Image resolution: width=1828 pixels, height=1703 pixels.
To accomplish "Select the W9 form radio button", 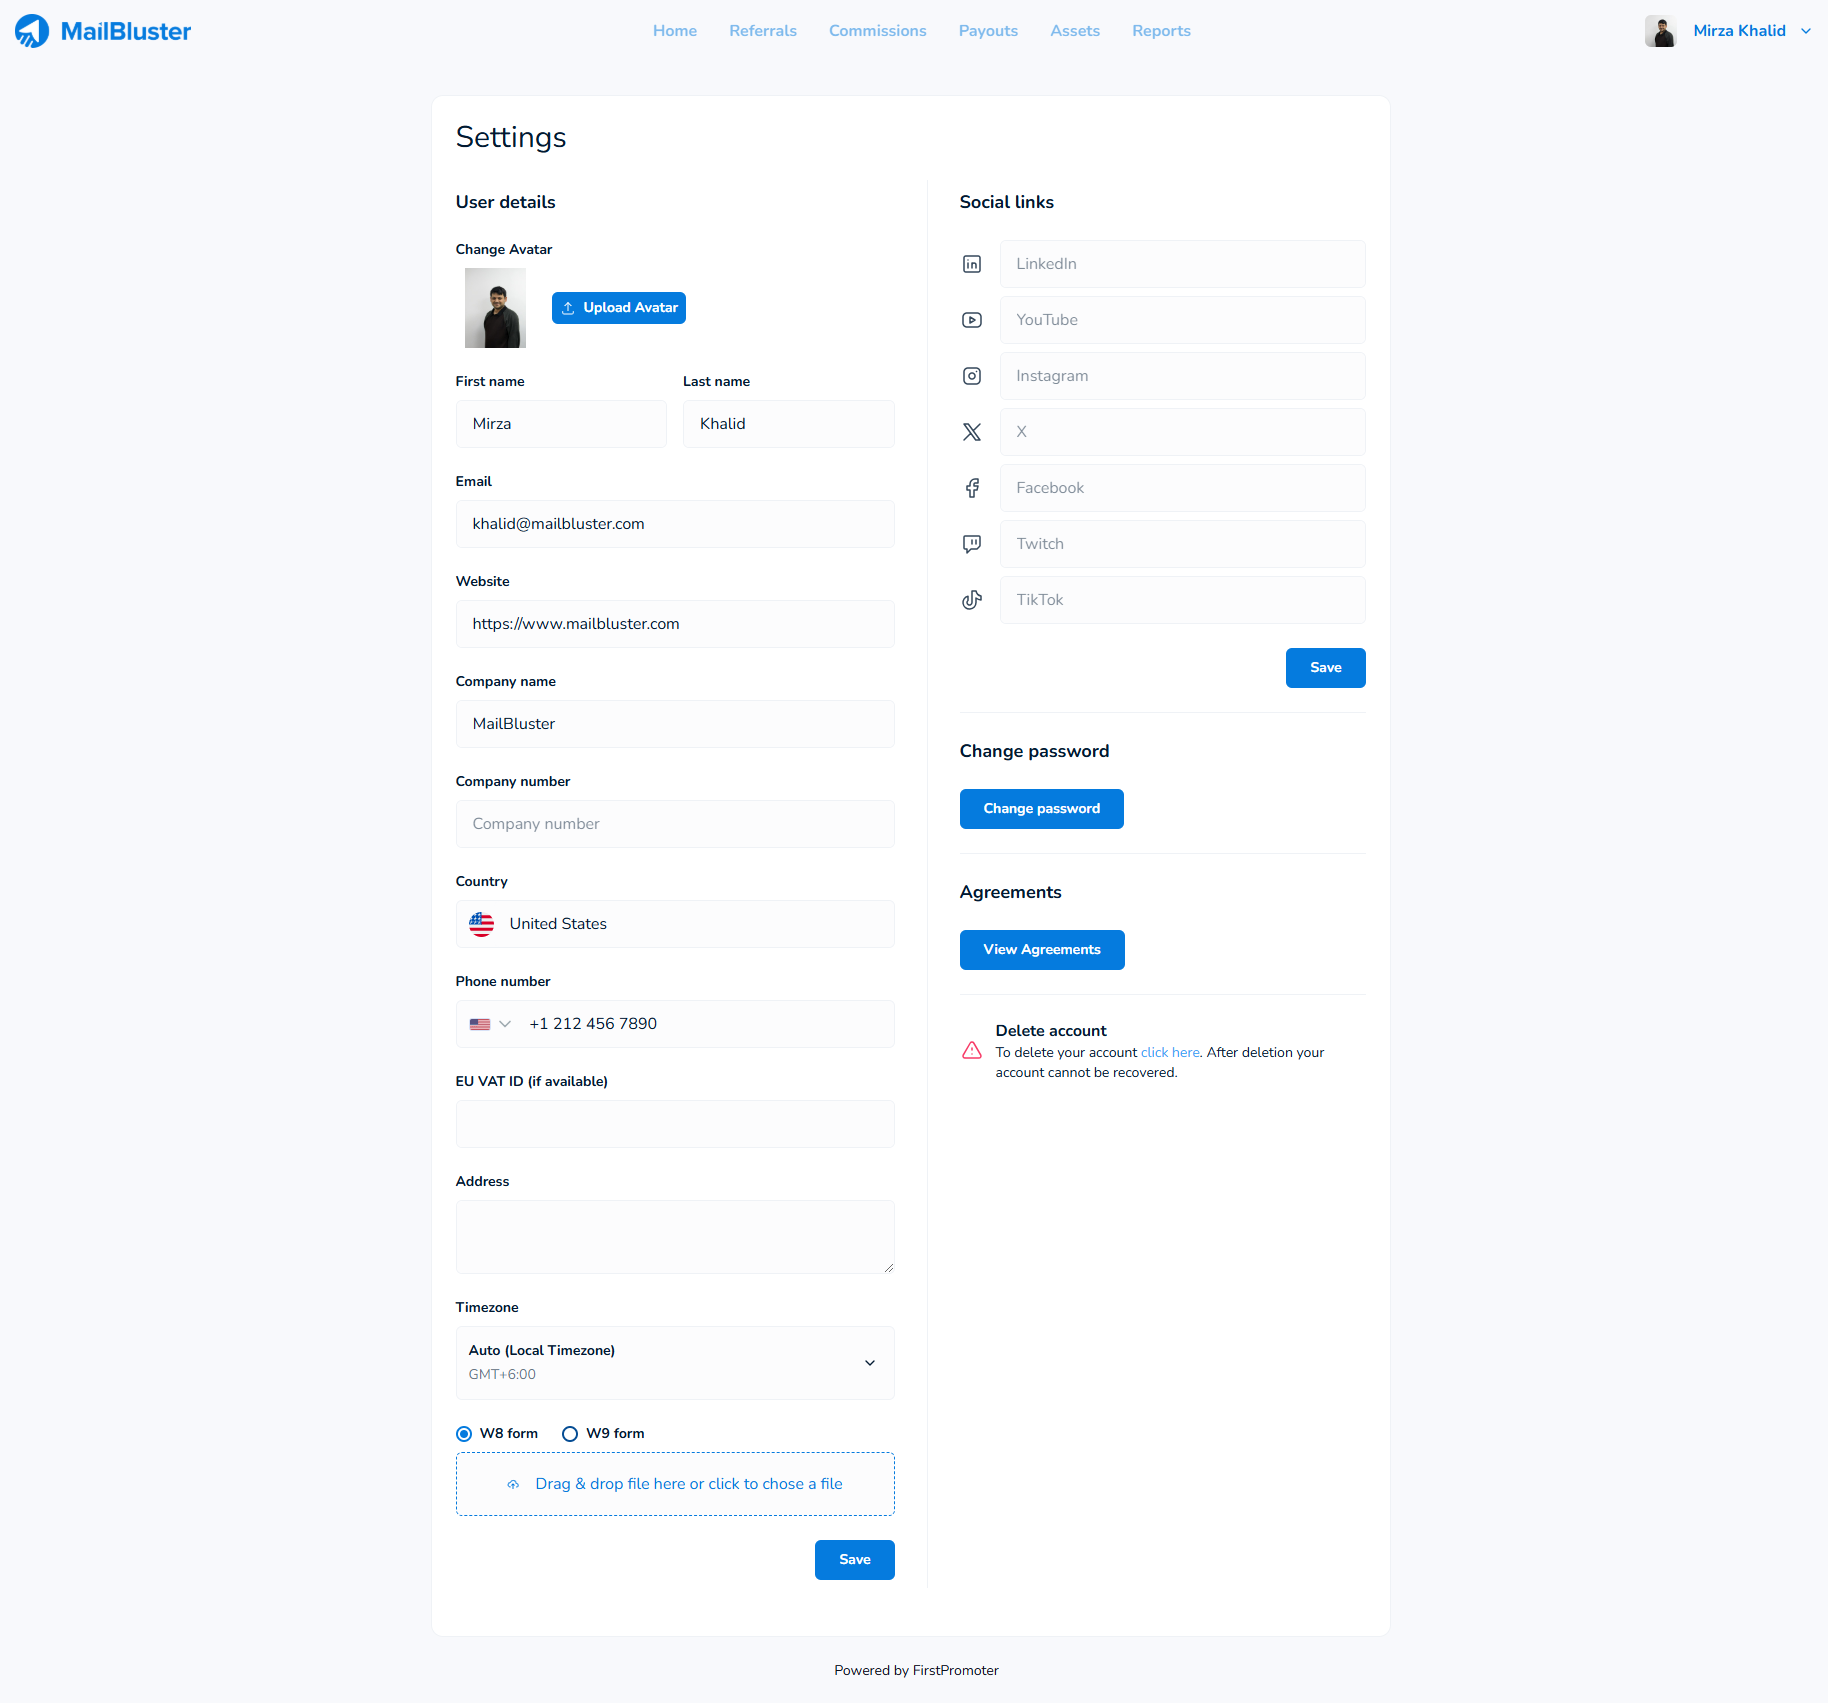I will coord(570,1434).
